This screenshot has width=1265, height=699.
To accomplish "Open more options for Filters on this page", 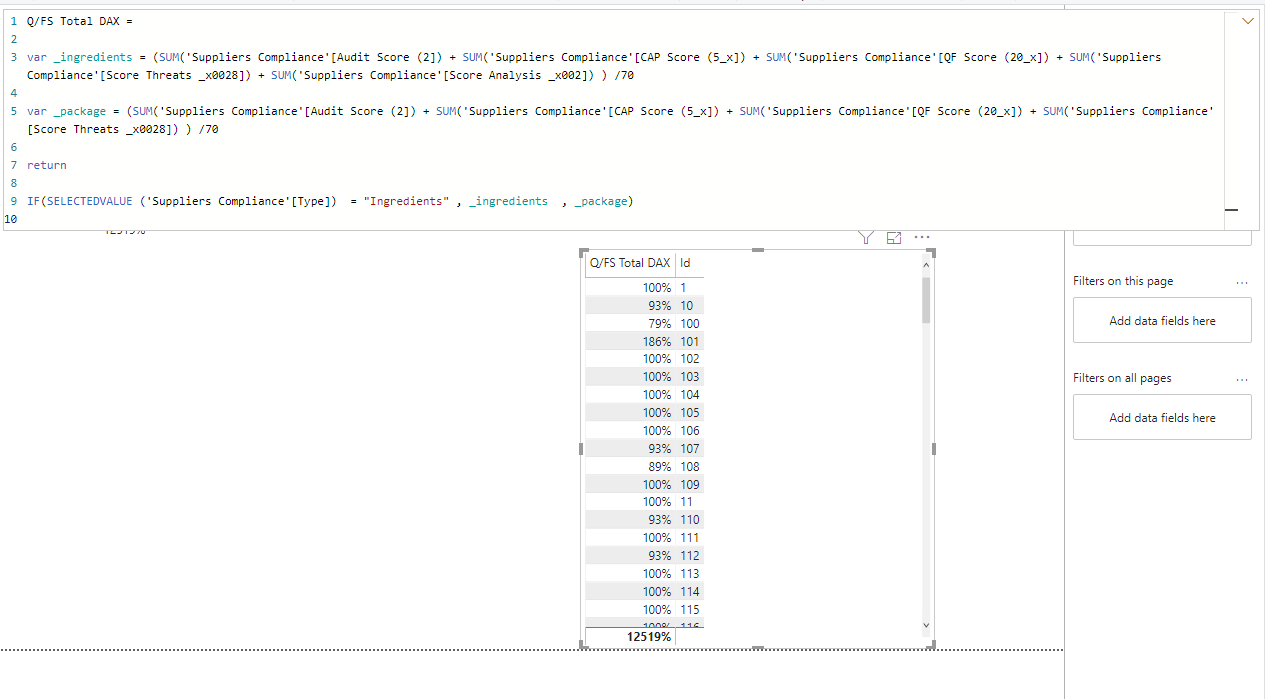I will pyautogui.click(x=1242, y=282).
